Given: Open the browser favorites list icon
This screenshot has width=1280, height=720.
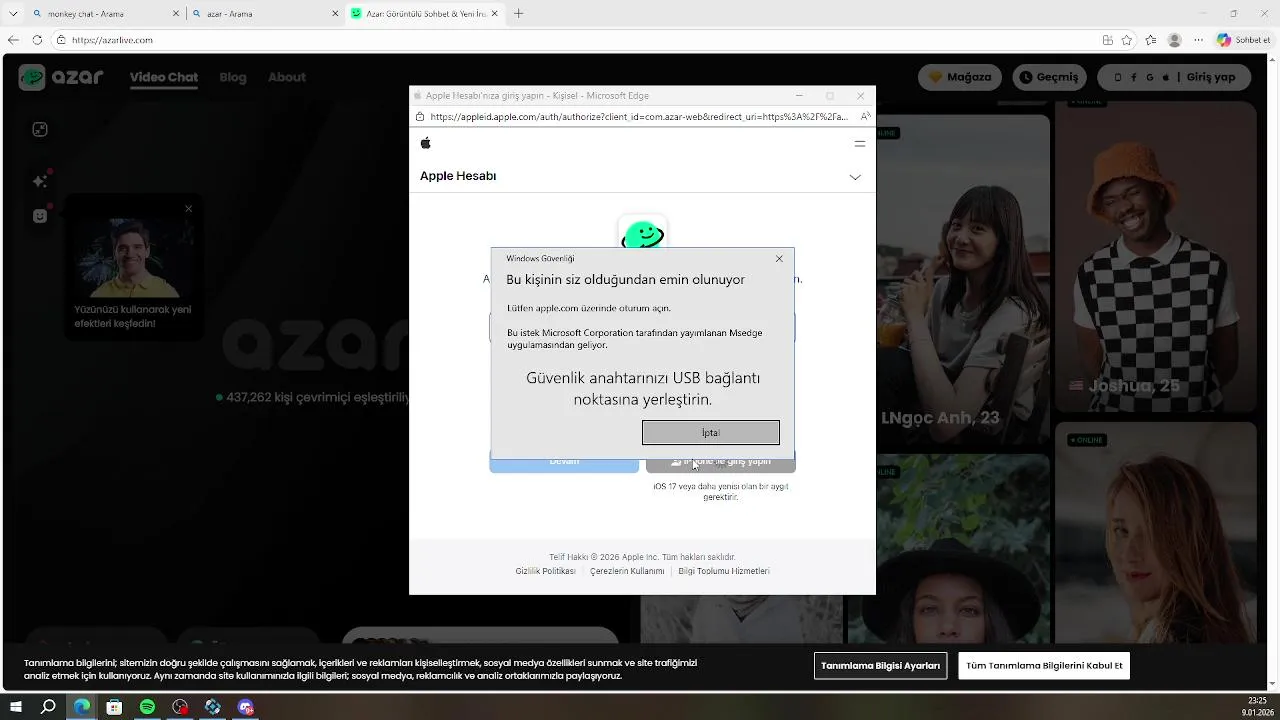Looking at the screenshot, I should (x=1151, y=40).
